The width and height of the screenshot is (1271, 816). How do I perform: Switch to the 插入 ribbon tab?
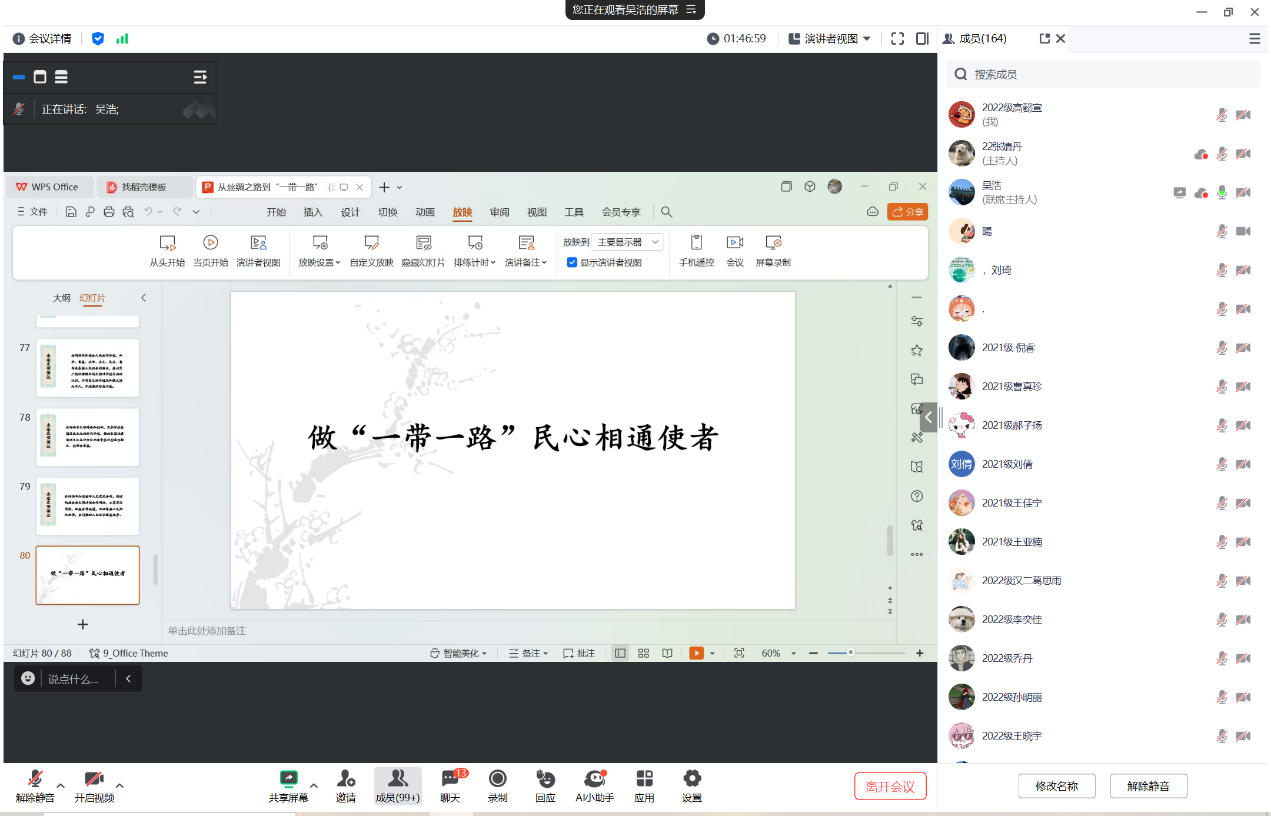[x=313, y=212]
